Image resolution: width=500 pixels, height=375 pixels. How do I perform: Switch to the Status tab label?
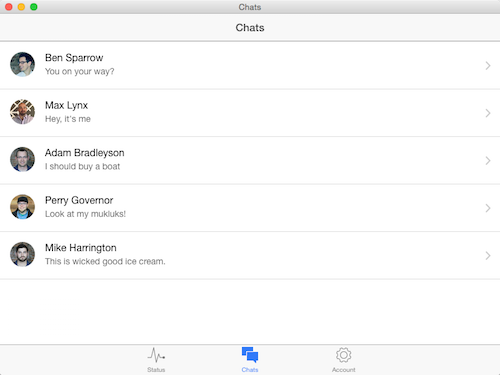[x=156, y=370]
